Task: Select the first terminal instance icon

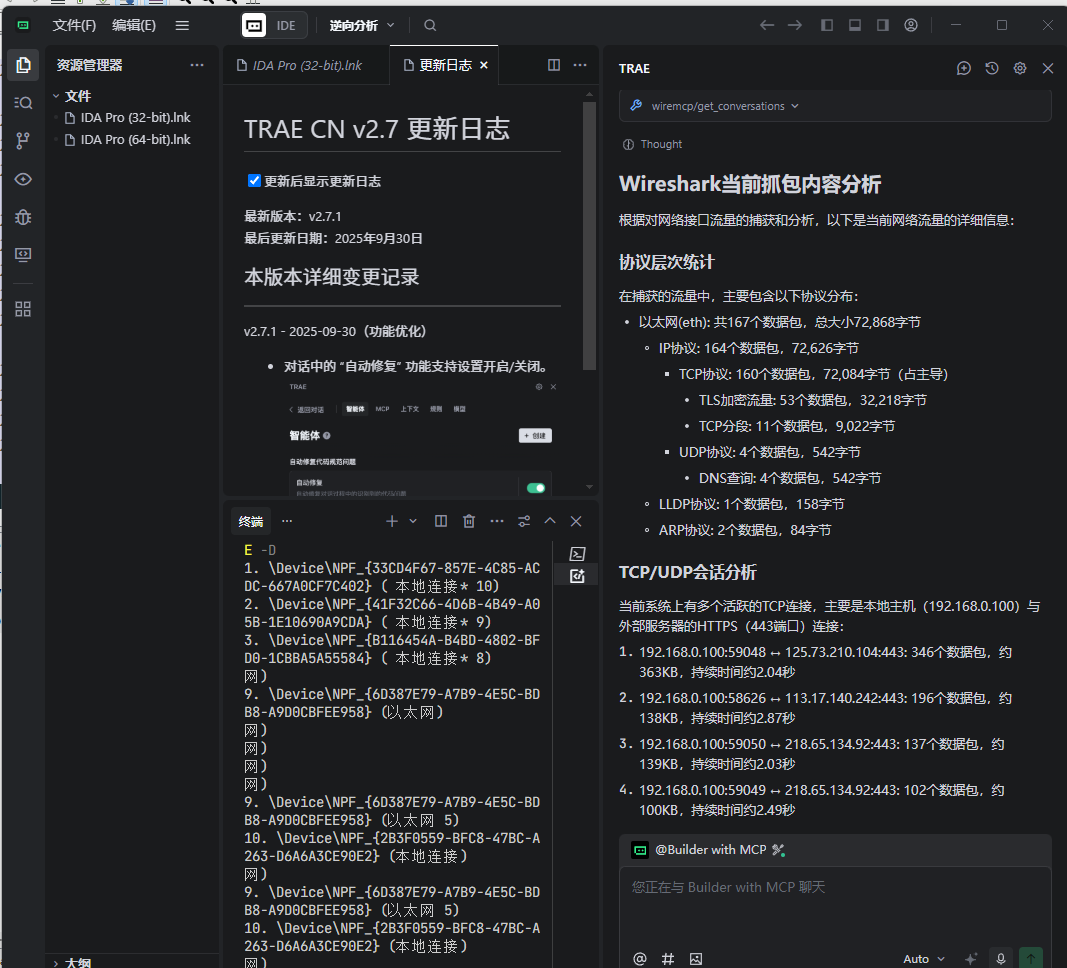Action: pyautogui.click(x=577, y=554)
